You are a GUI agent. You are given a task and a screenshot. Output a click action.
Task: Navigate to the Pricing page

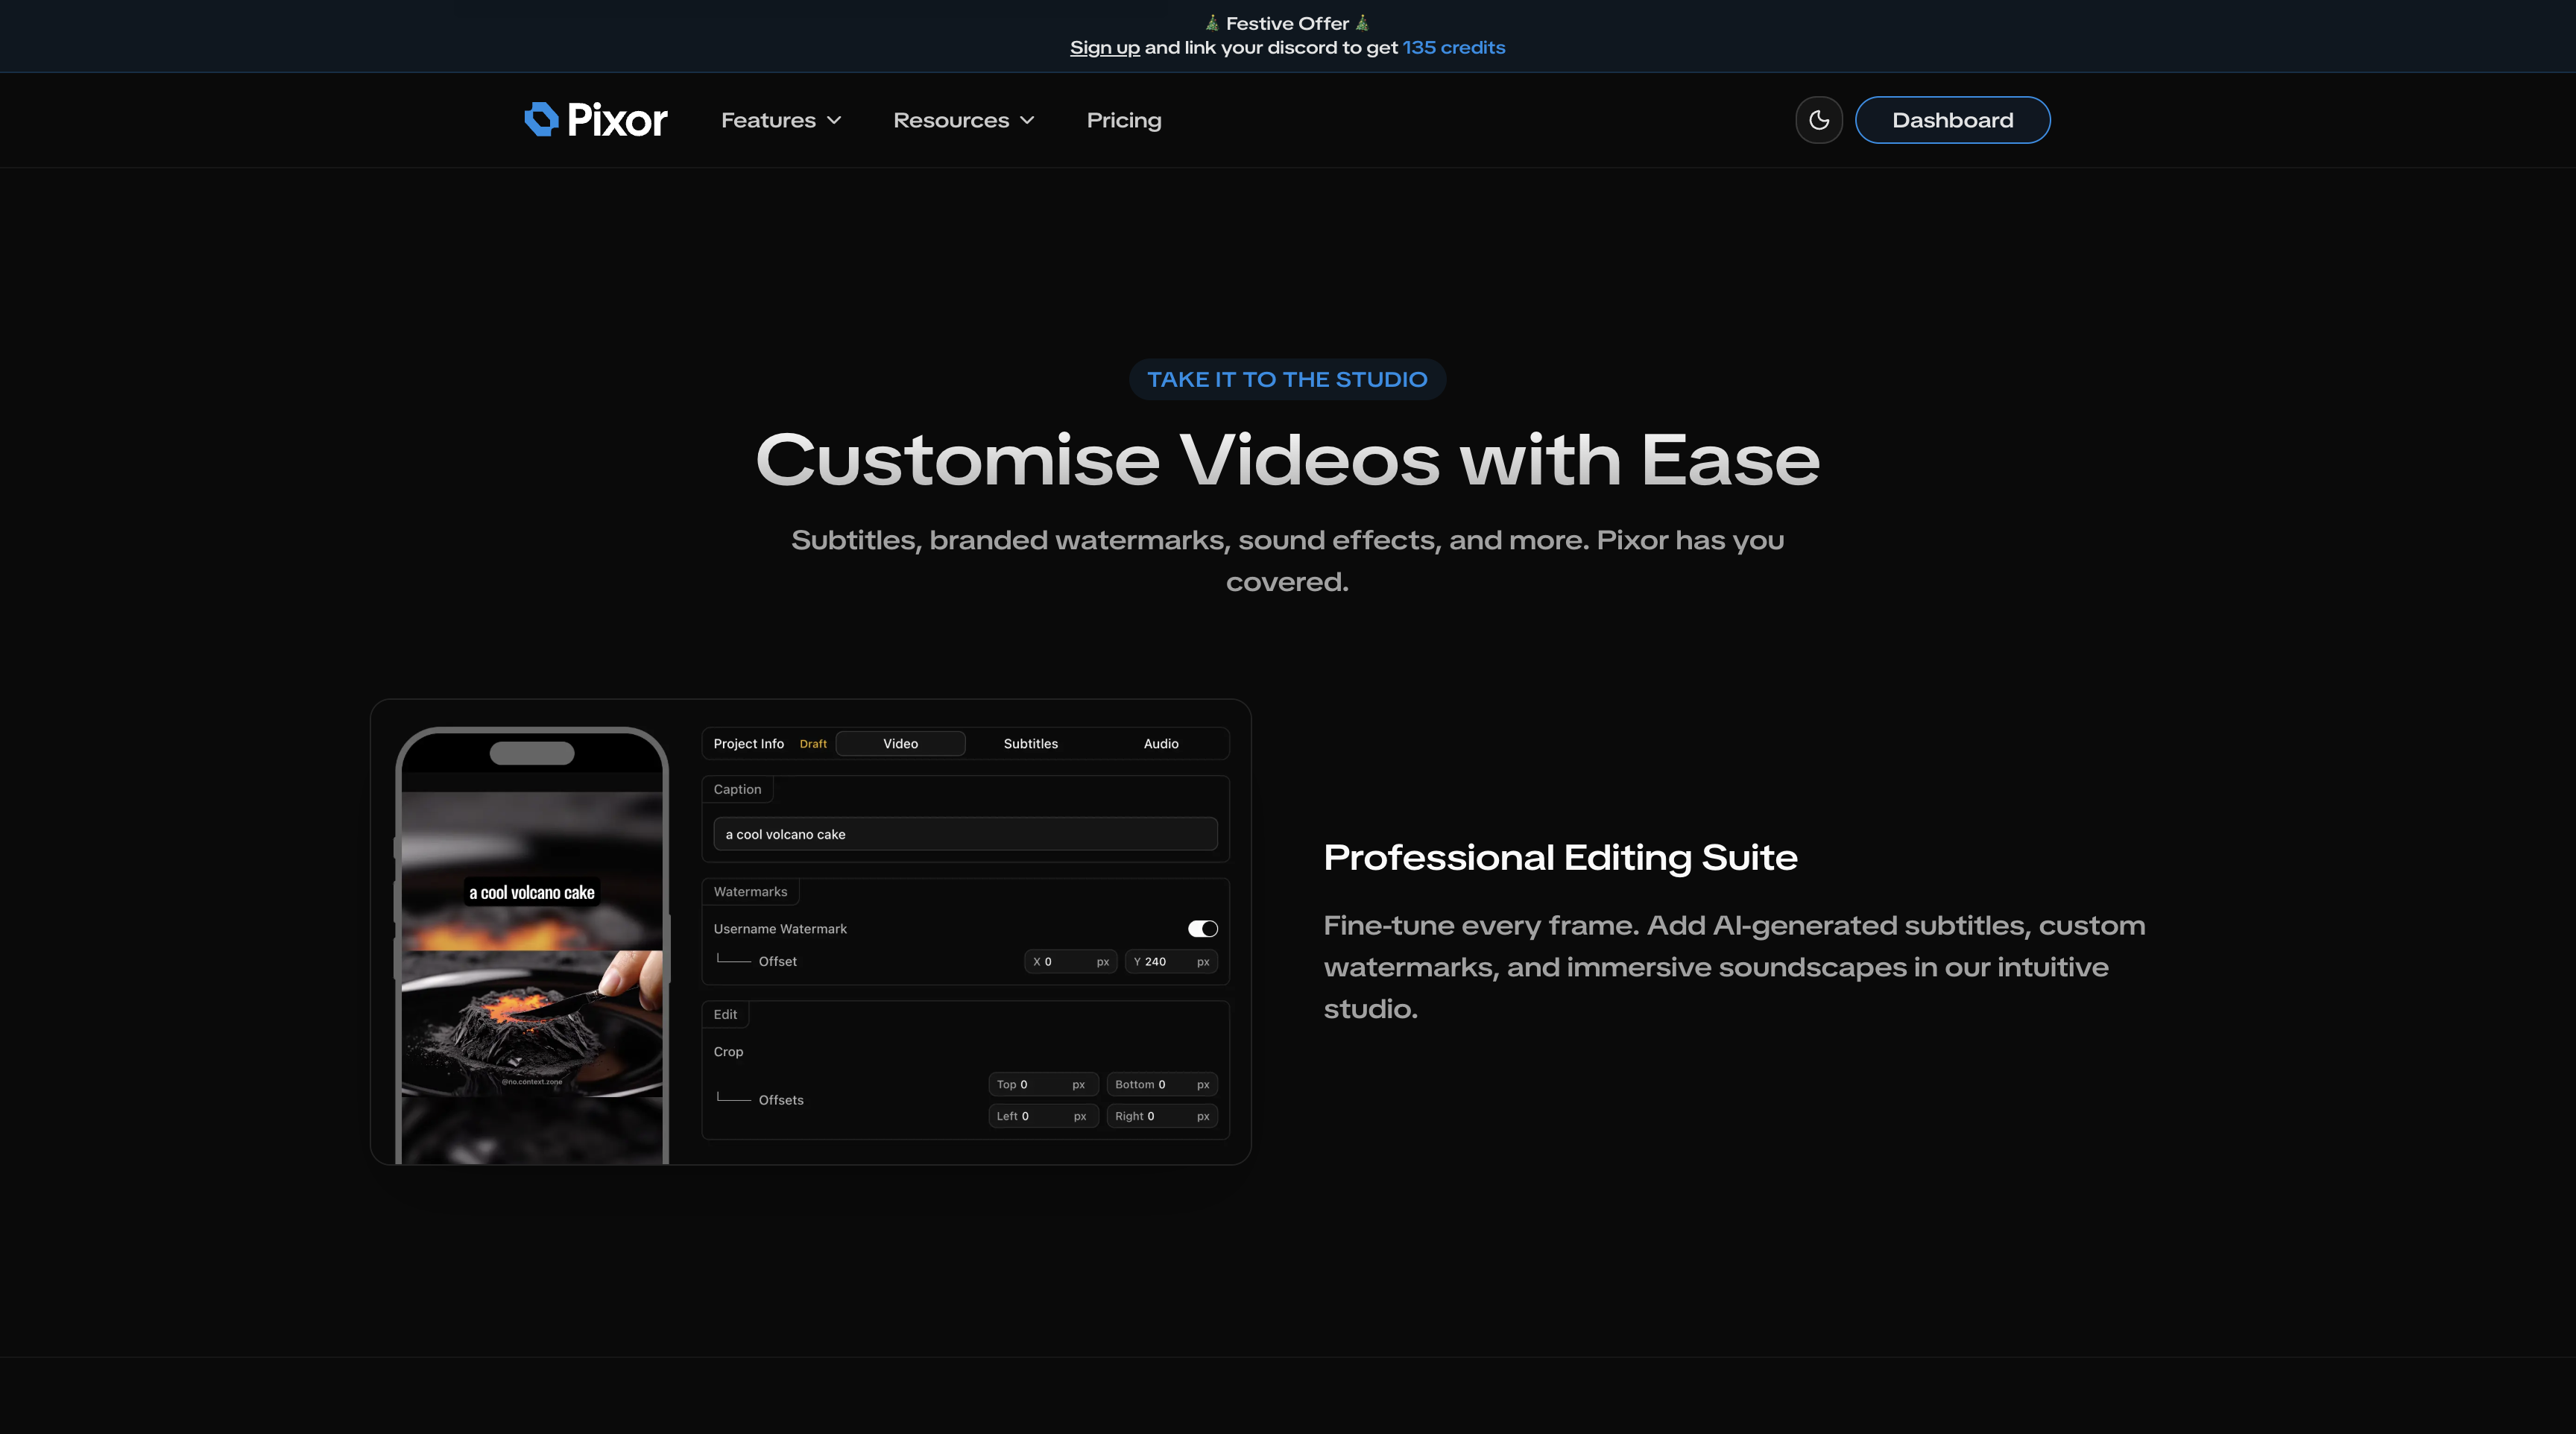point(1123,119)
